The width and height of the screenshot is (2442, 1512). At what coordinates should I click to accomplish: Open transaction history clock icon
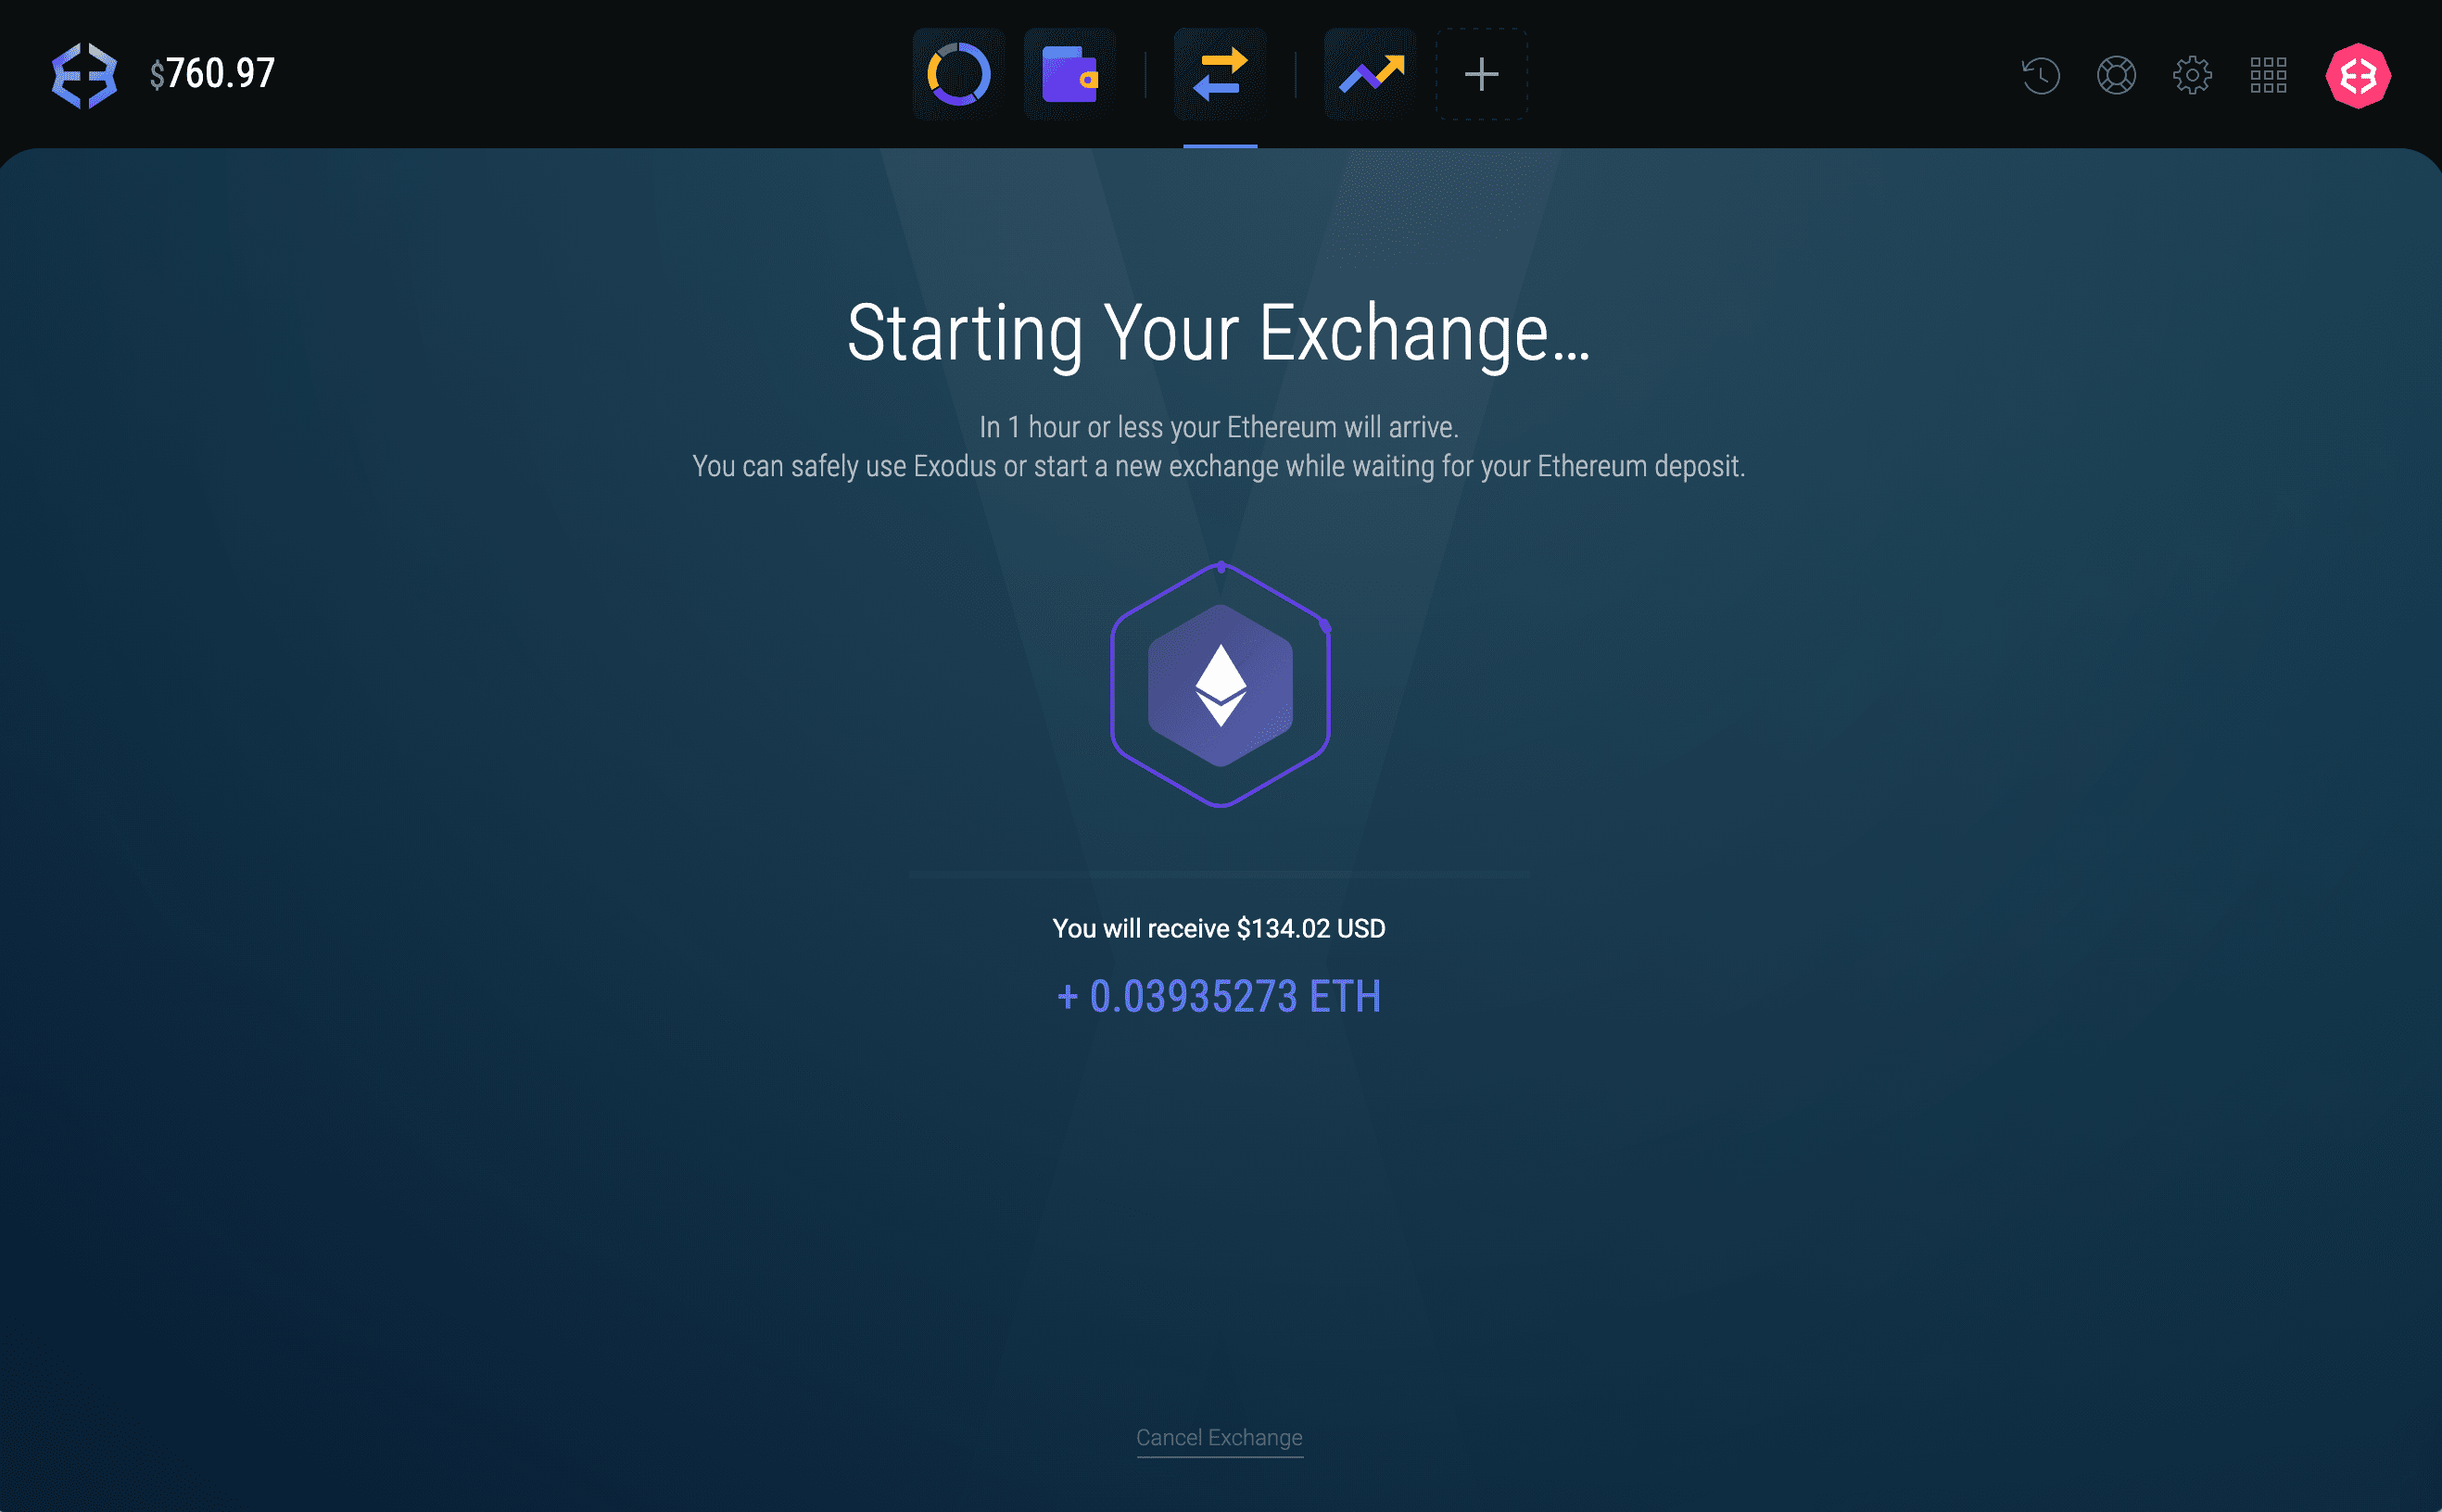(x=2040, y=75)
